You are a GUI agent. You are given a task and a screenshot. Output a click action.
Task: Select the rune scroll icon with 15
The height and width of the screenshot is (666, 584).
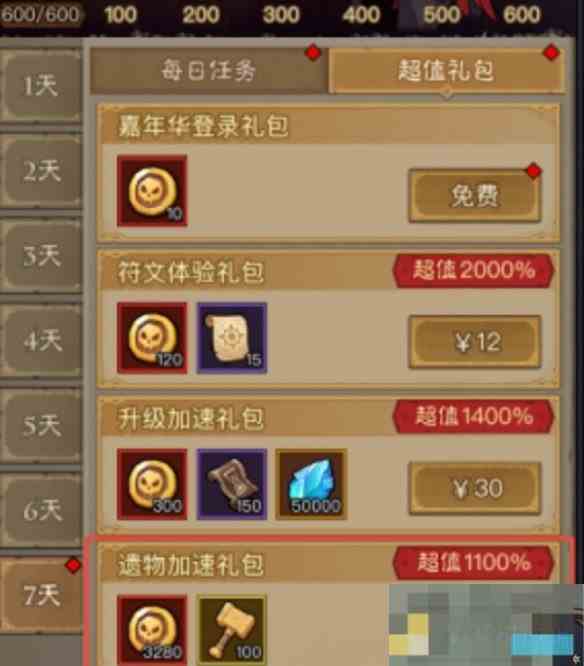click(231, 338)
